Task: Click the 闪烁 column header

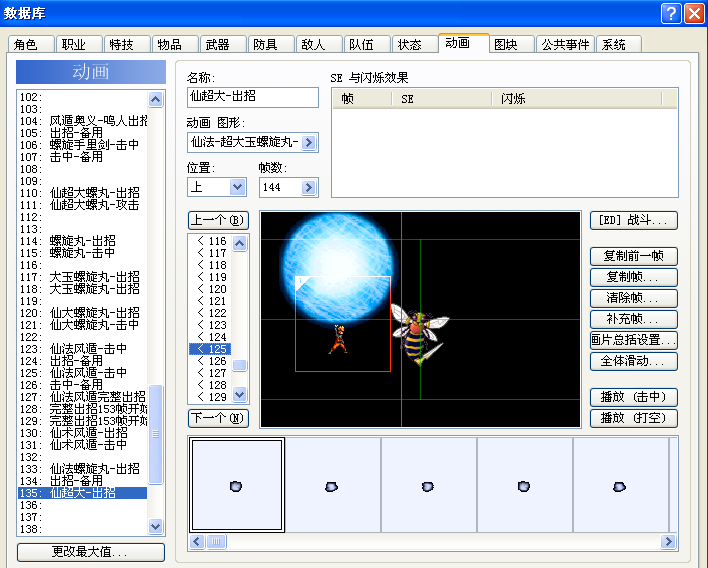Action: [x=577, y=99]
